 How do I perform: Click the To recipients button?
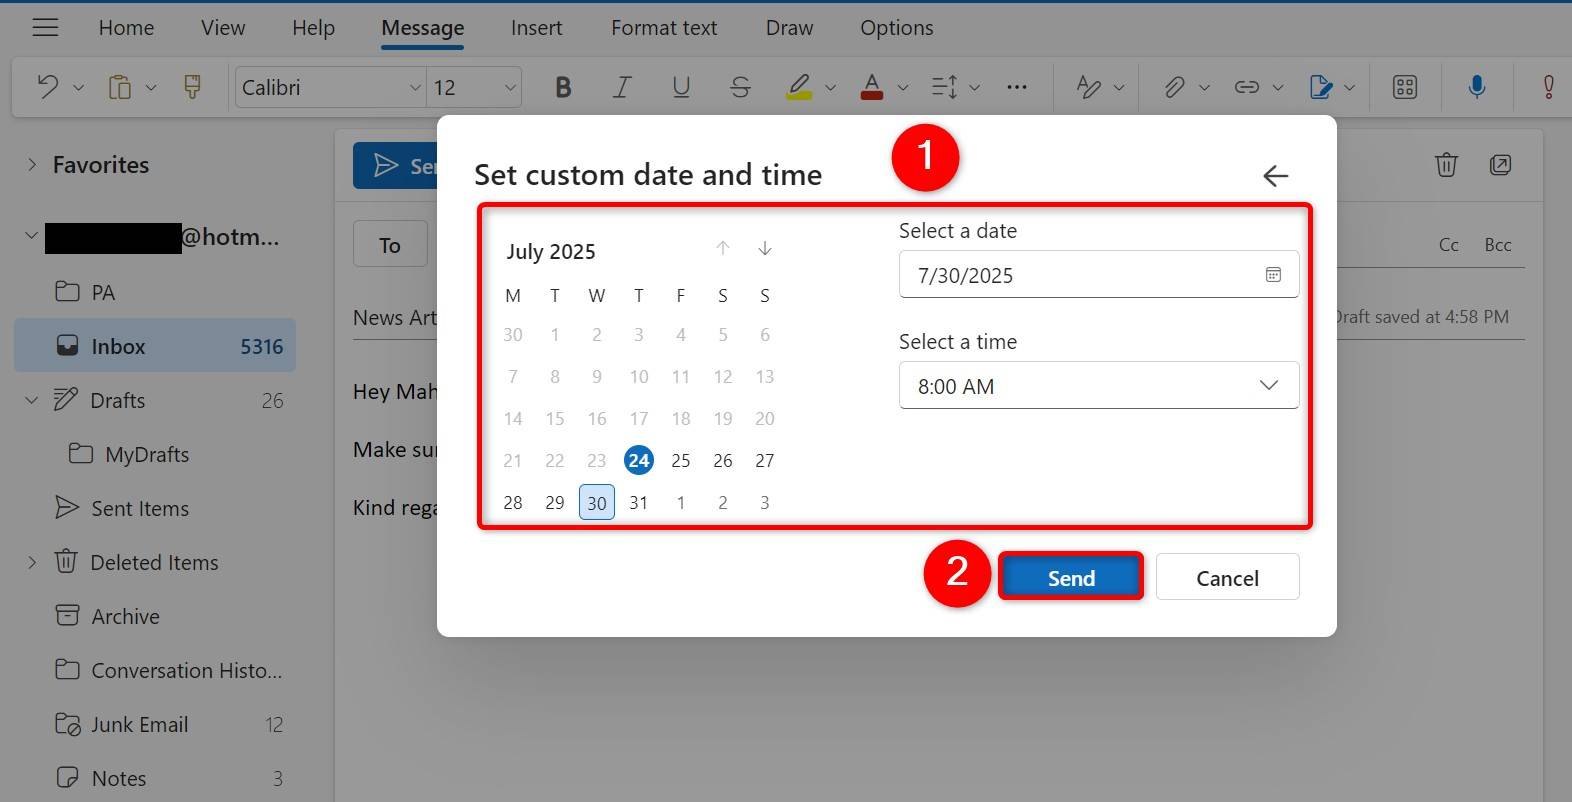coord(390,244)
